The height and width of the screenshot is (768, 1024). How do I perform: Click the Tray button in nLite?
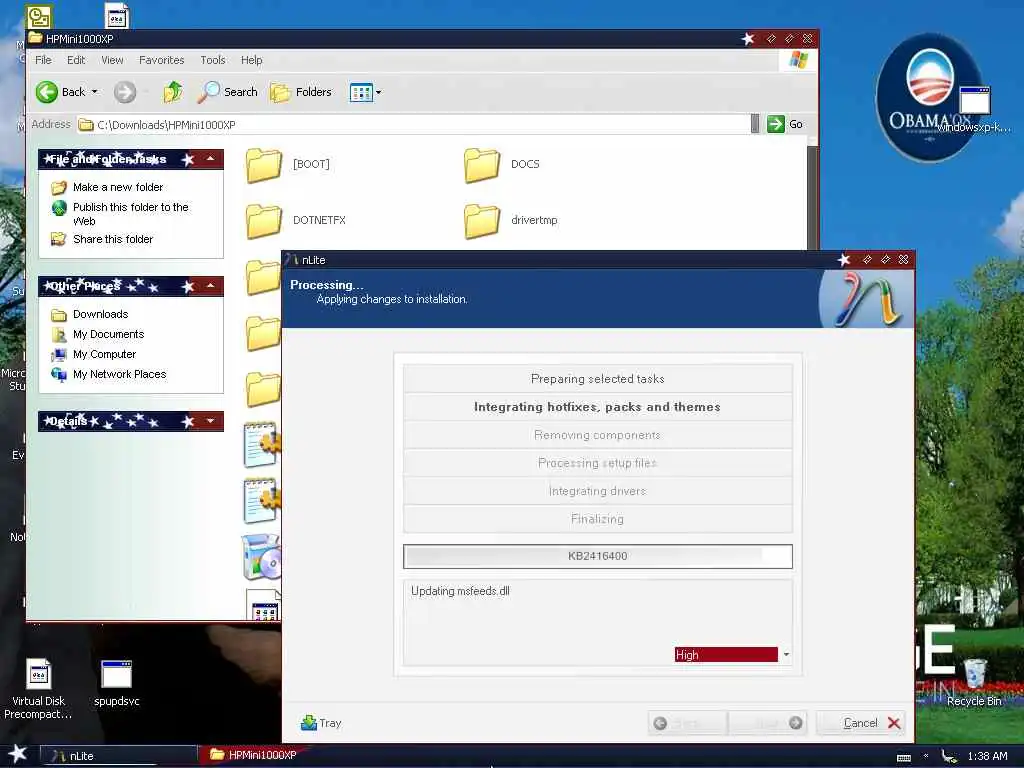click(321, 723)
